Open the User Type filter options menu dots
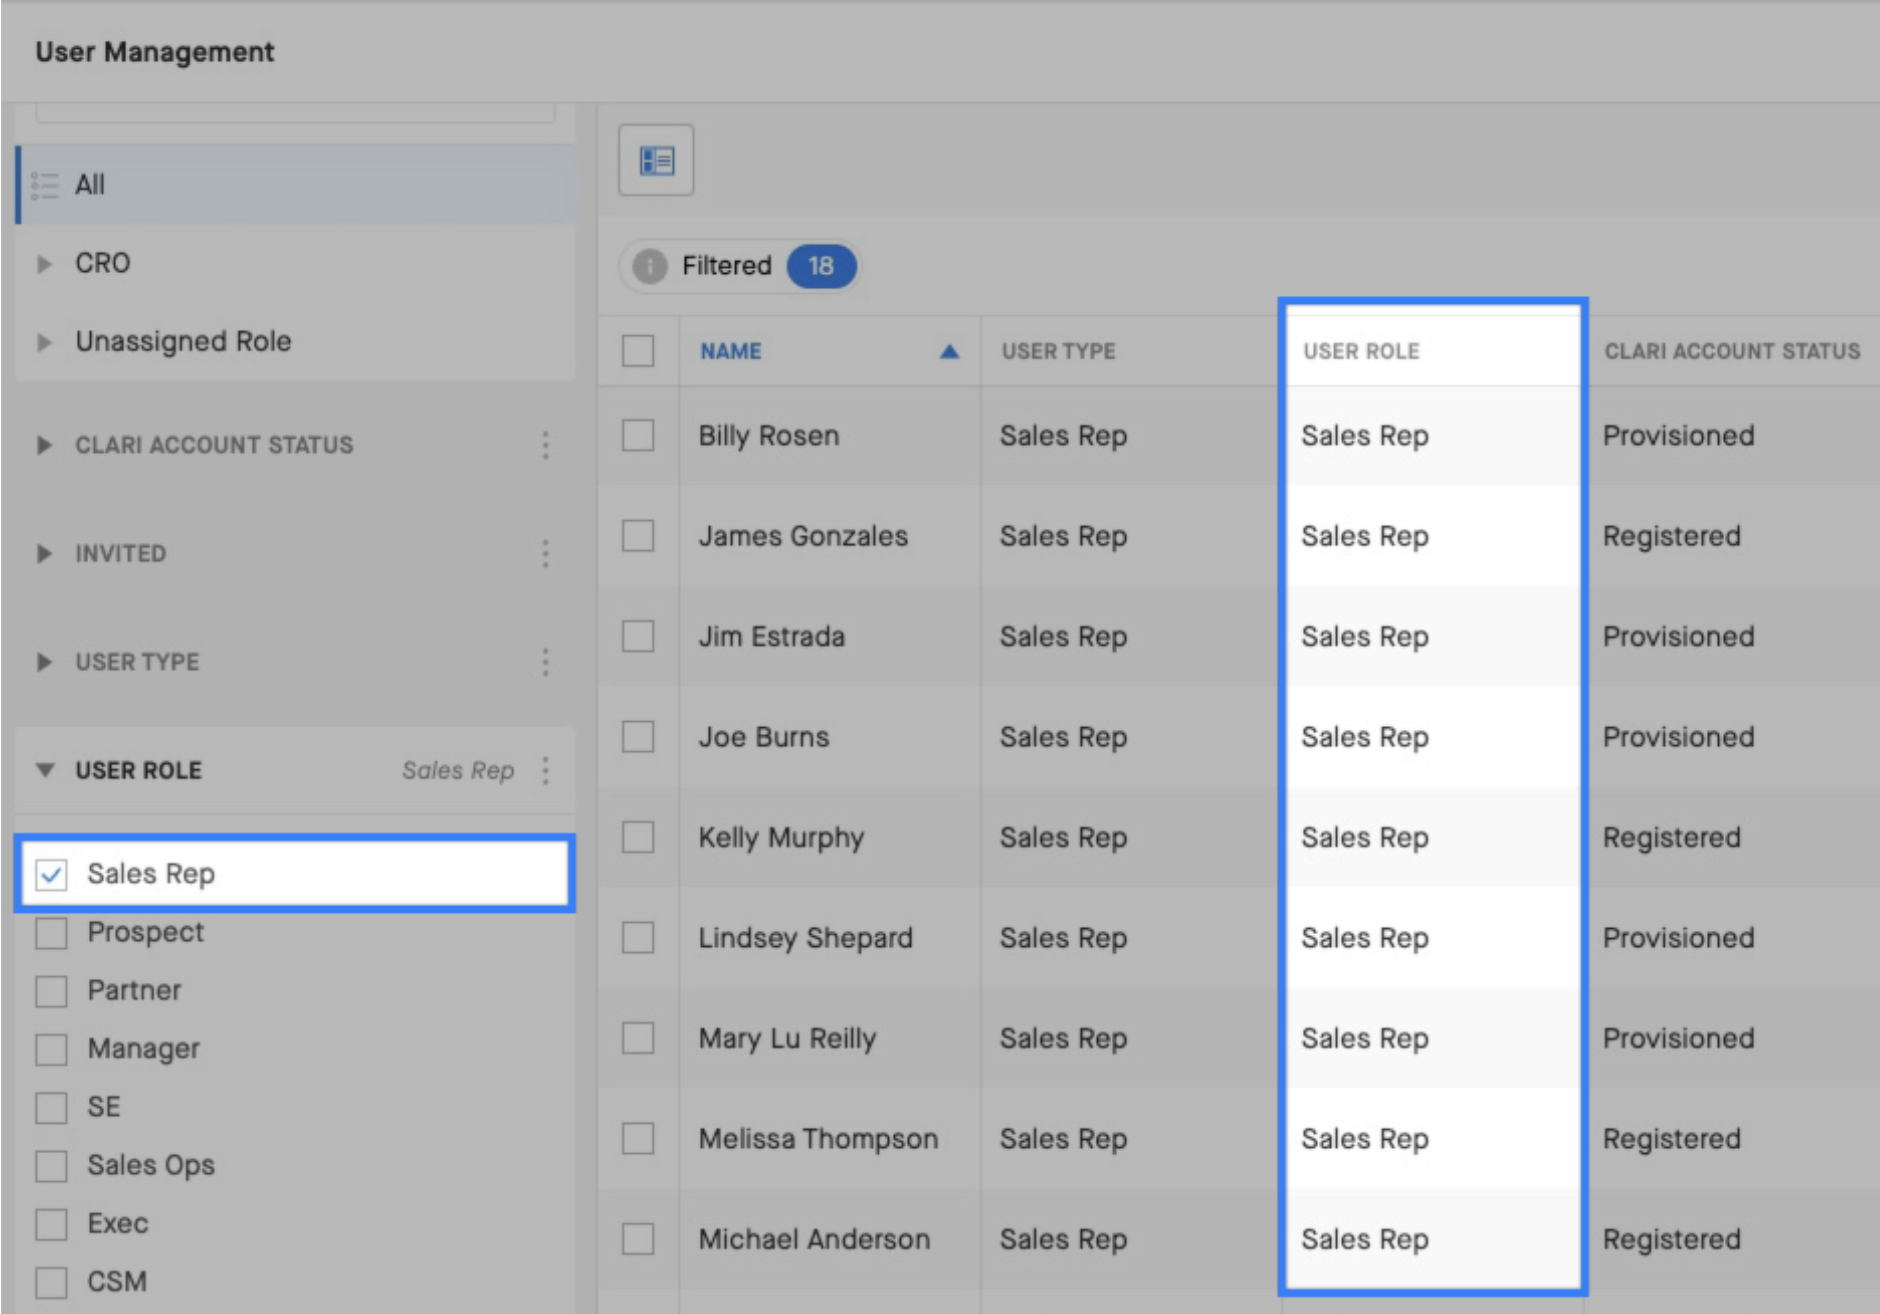The image size is (1880, 1314). click(x=545, y=662)
